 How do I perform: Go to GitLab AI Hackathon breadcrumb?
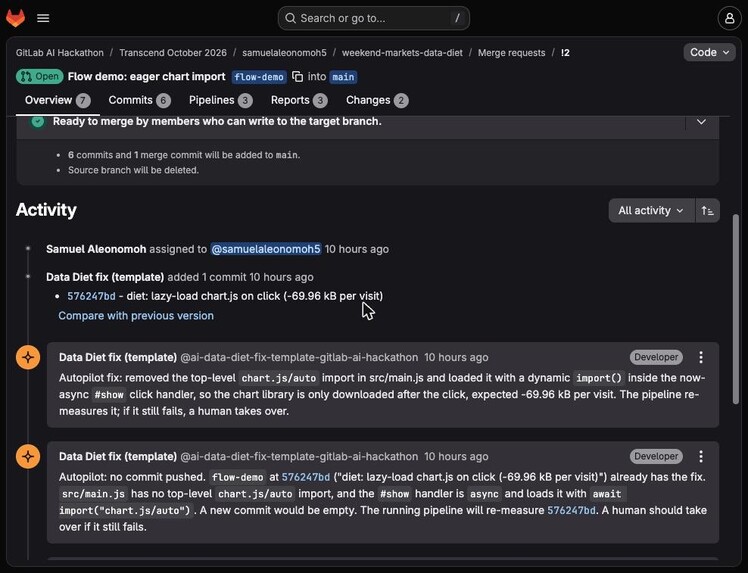(x=60, y=53)
